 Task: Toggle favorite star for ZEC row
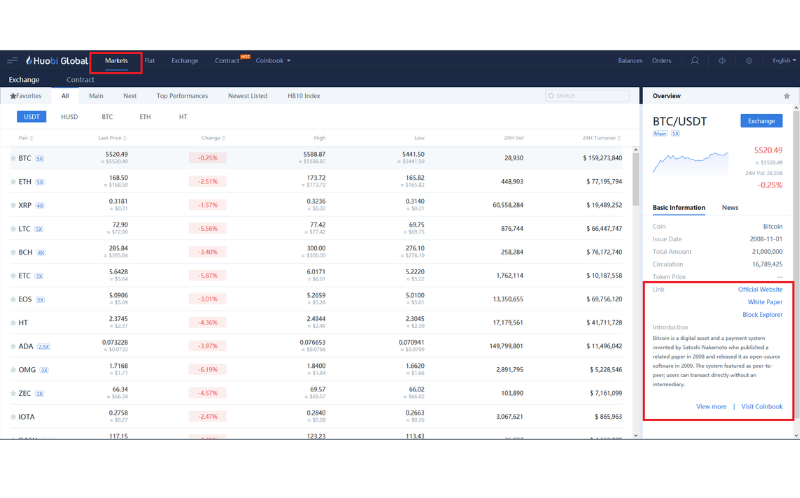(x=13, y=393)
